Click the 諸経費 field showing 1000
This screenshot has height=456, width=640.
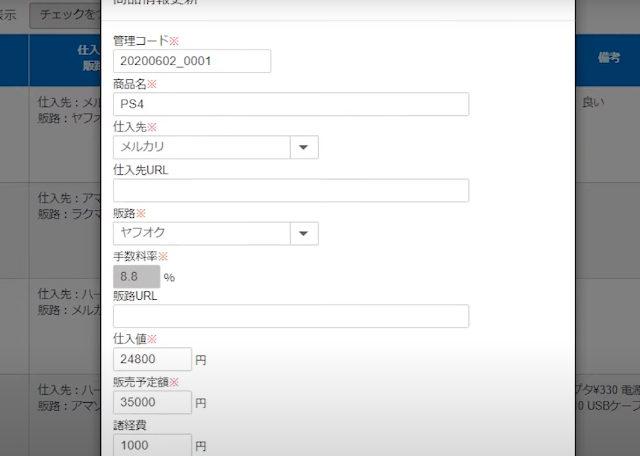[152, 445]
